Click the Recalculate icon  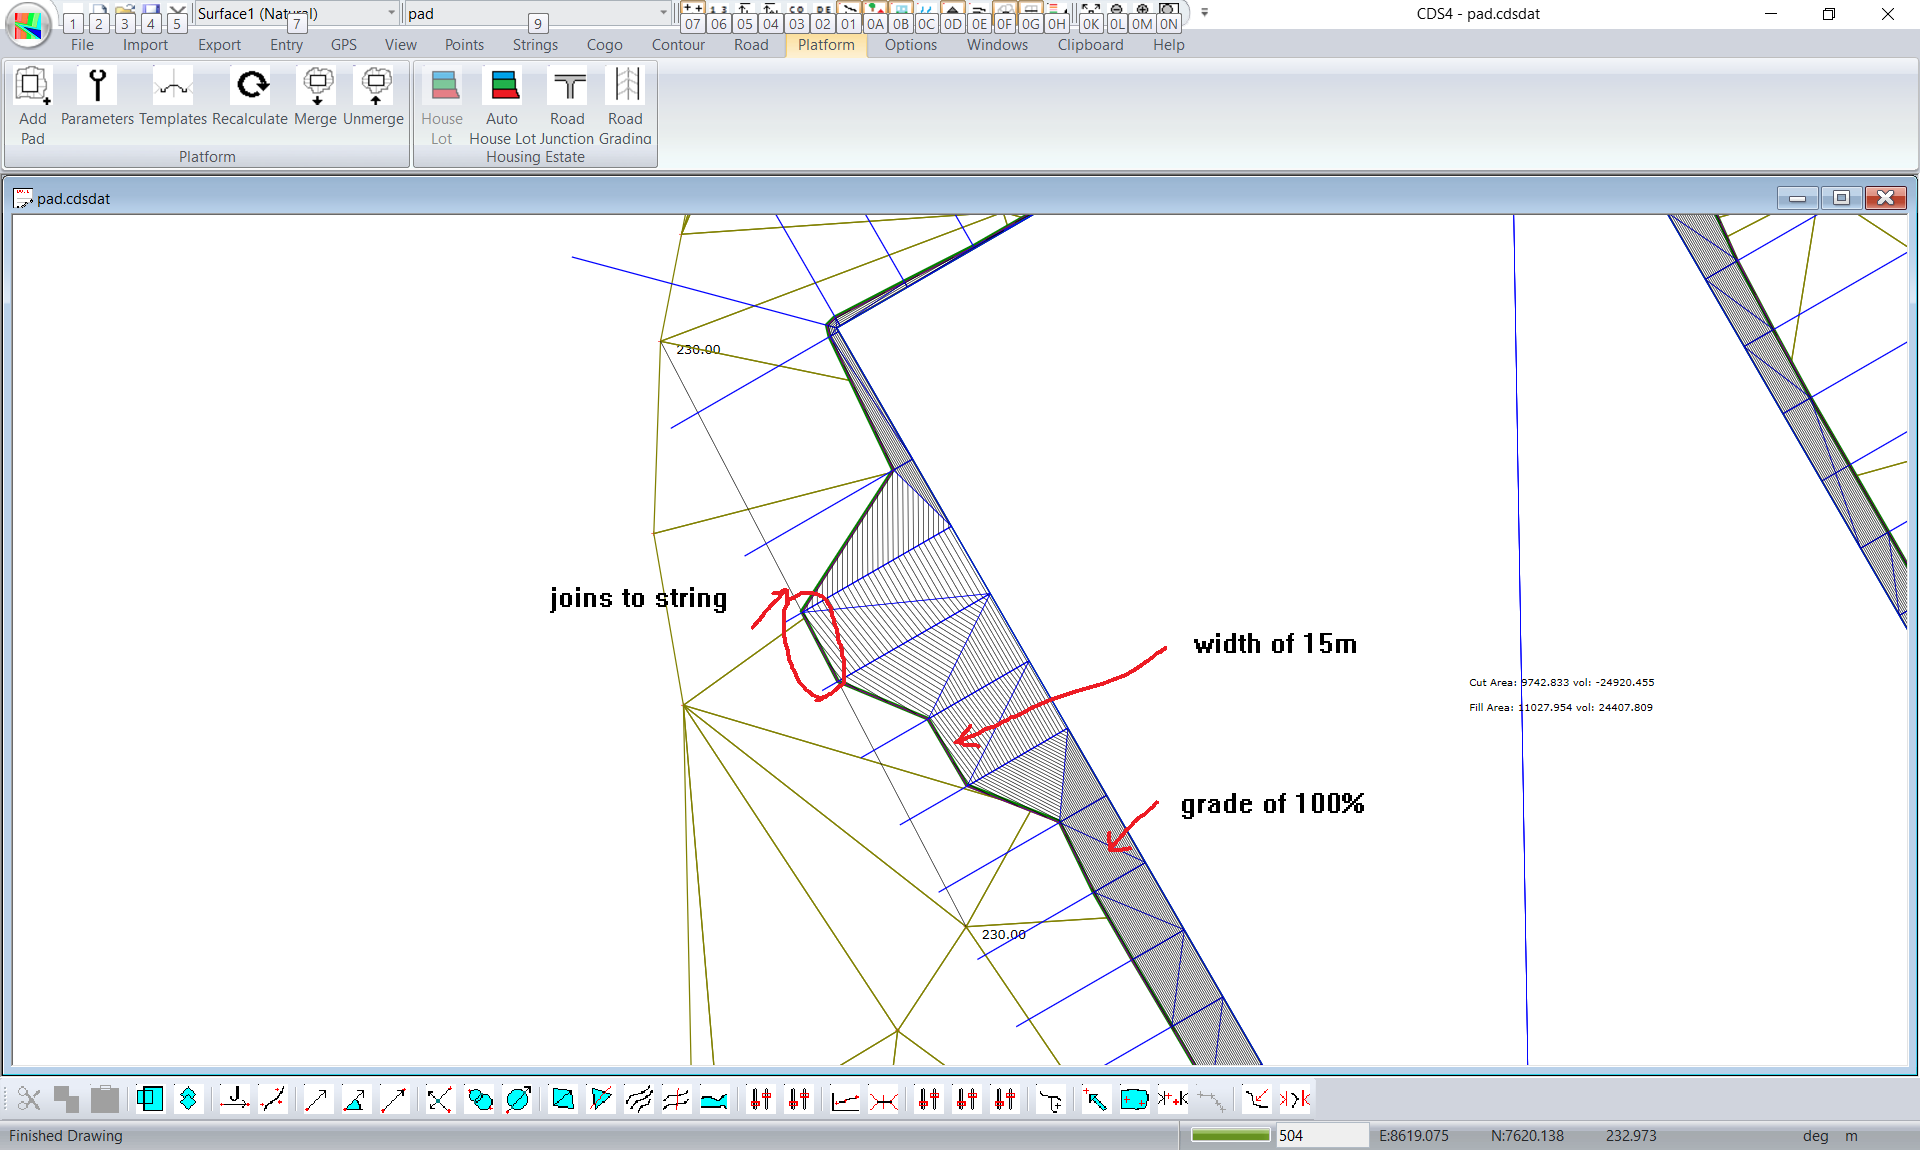click(x=250, y=87)
